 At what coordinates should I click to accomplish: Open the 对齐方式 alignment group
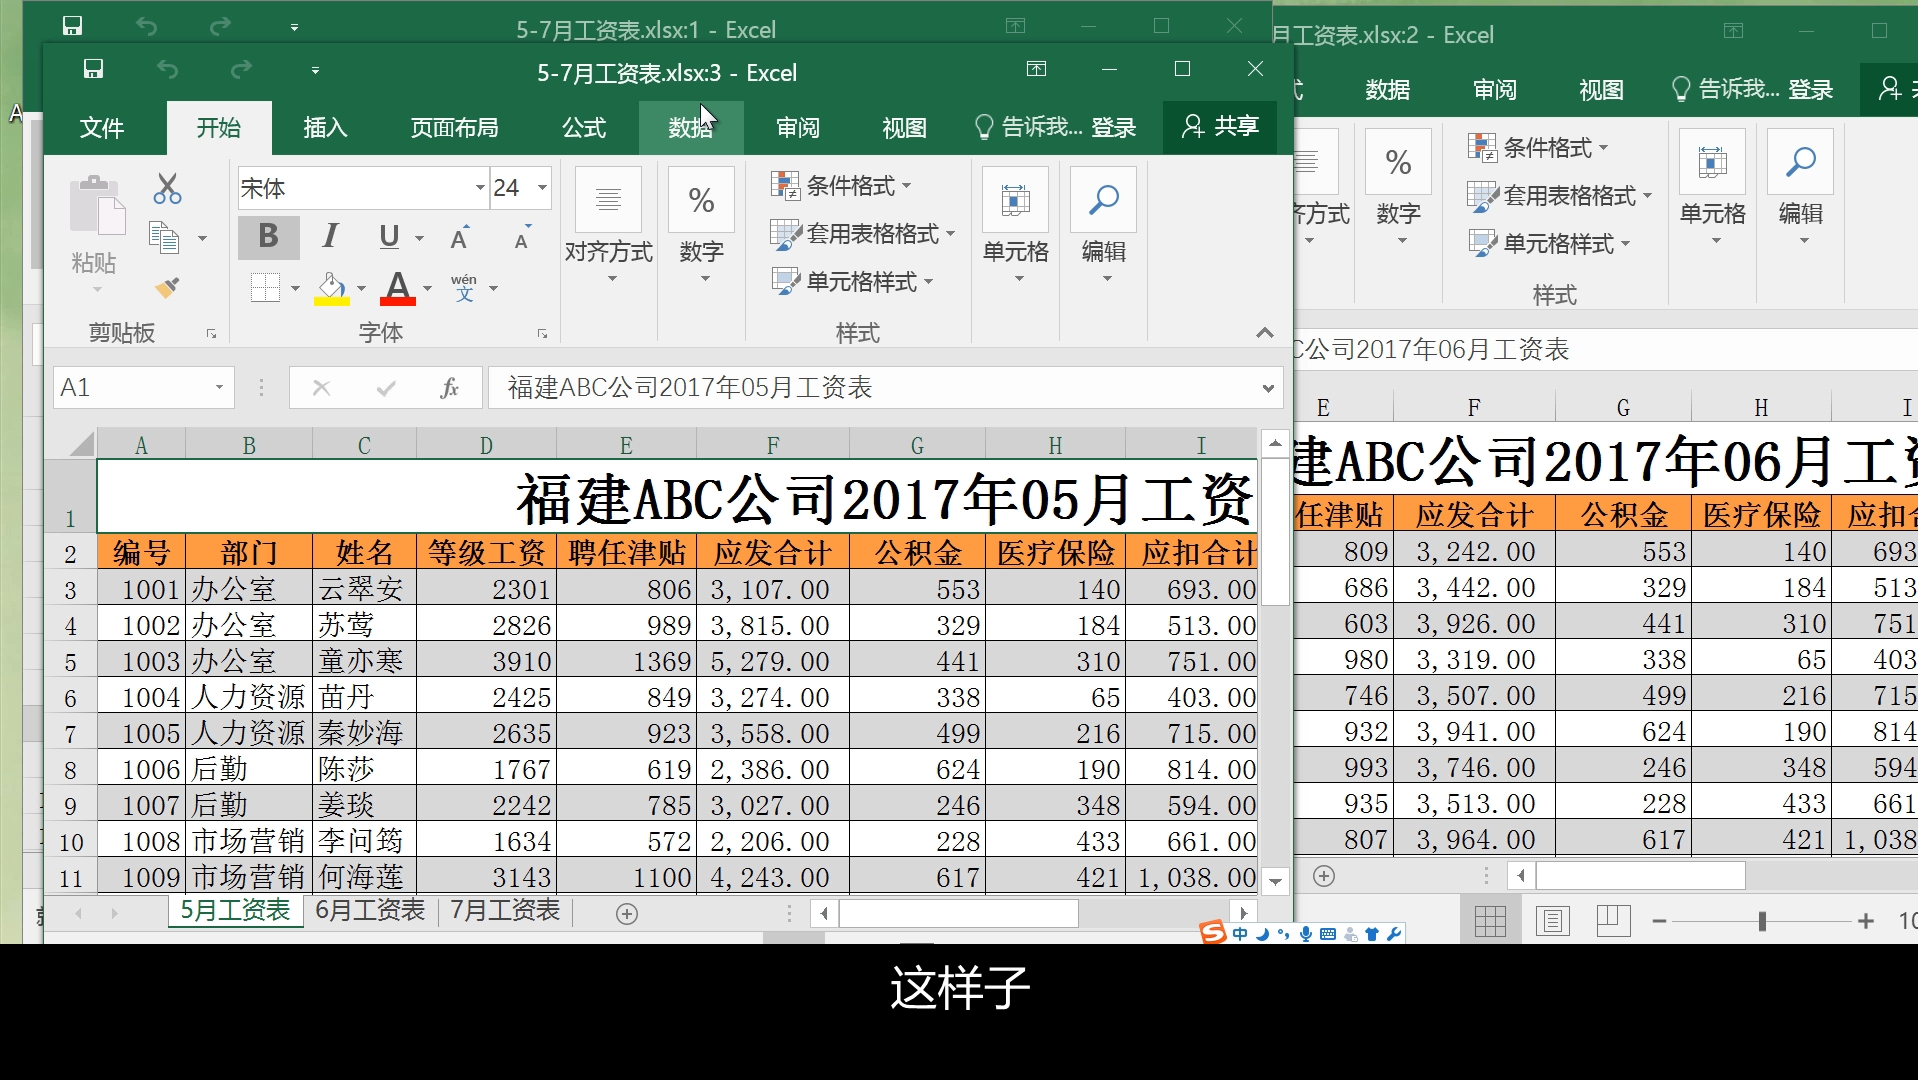click(608, 227)
